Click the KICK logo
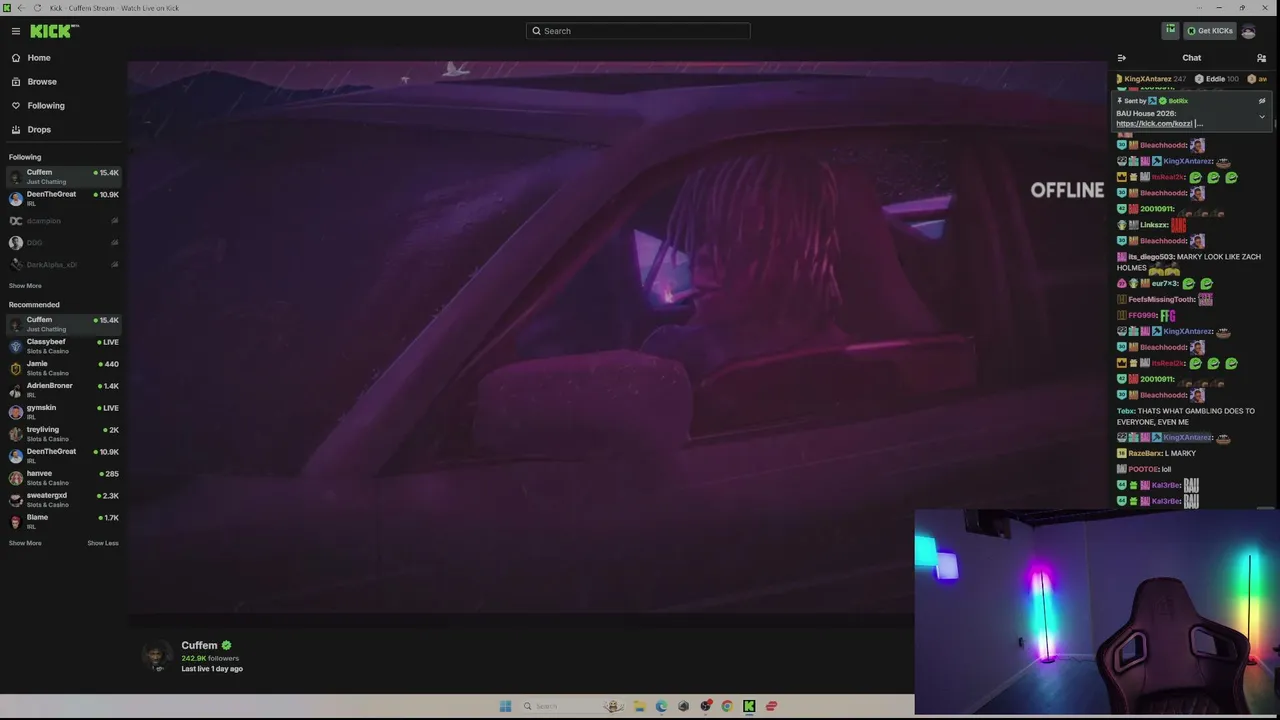Screen dimensions: 1280x720 click(x=54, y=31)
